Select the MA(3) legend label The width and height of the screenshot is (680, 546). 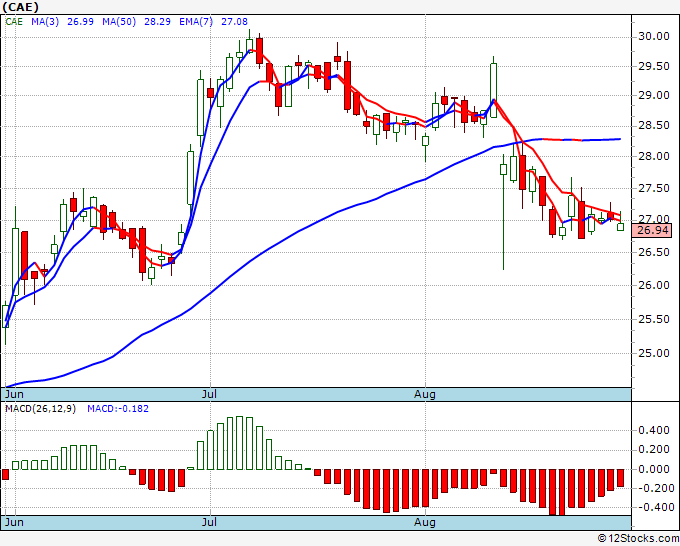45,22
